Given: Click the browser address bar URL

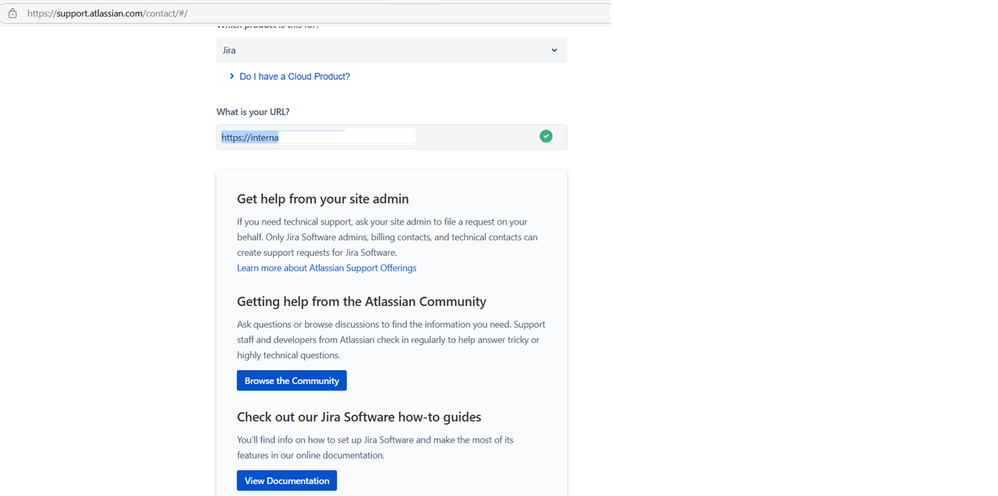Looking at the screenshot, I should pos(107,13).
